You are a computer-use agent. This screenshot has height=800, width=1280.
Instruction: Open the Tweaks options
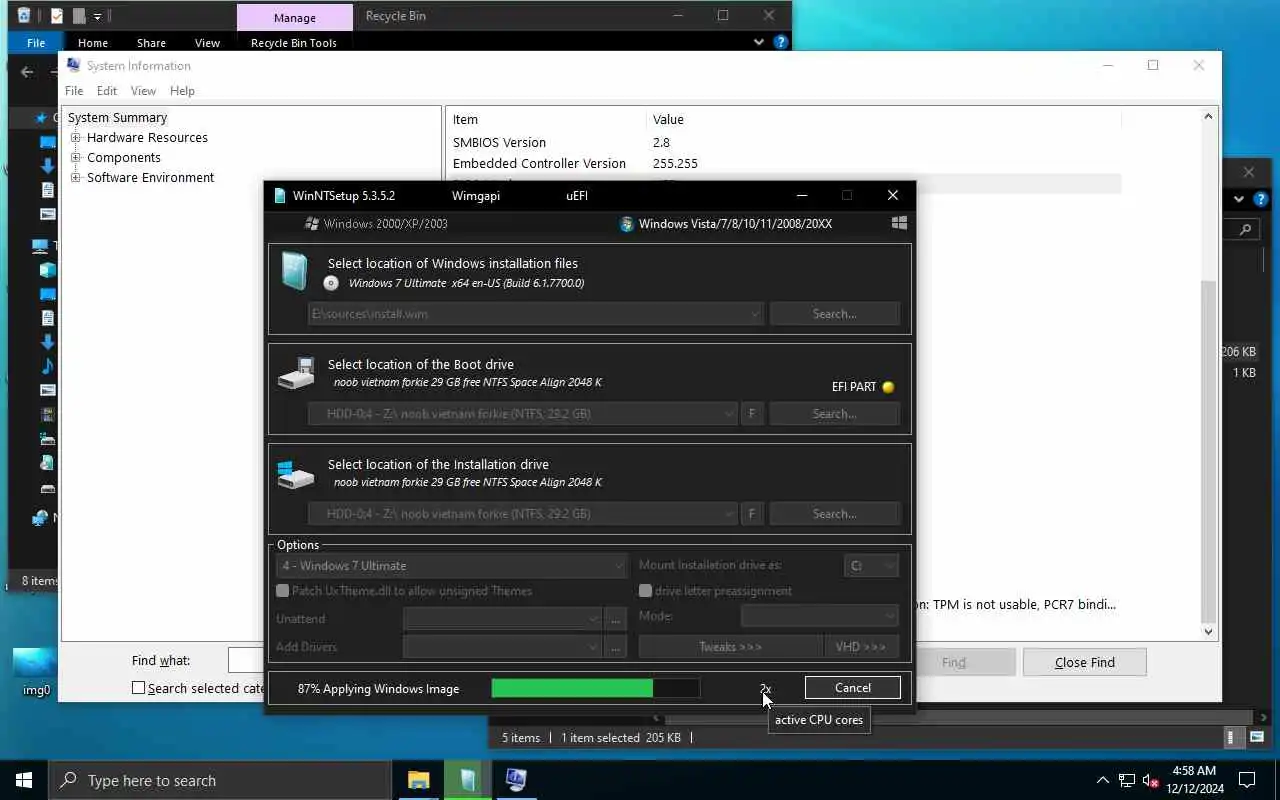730,647
